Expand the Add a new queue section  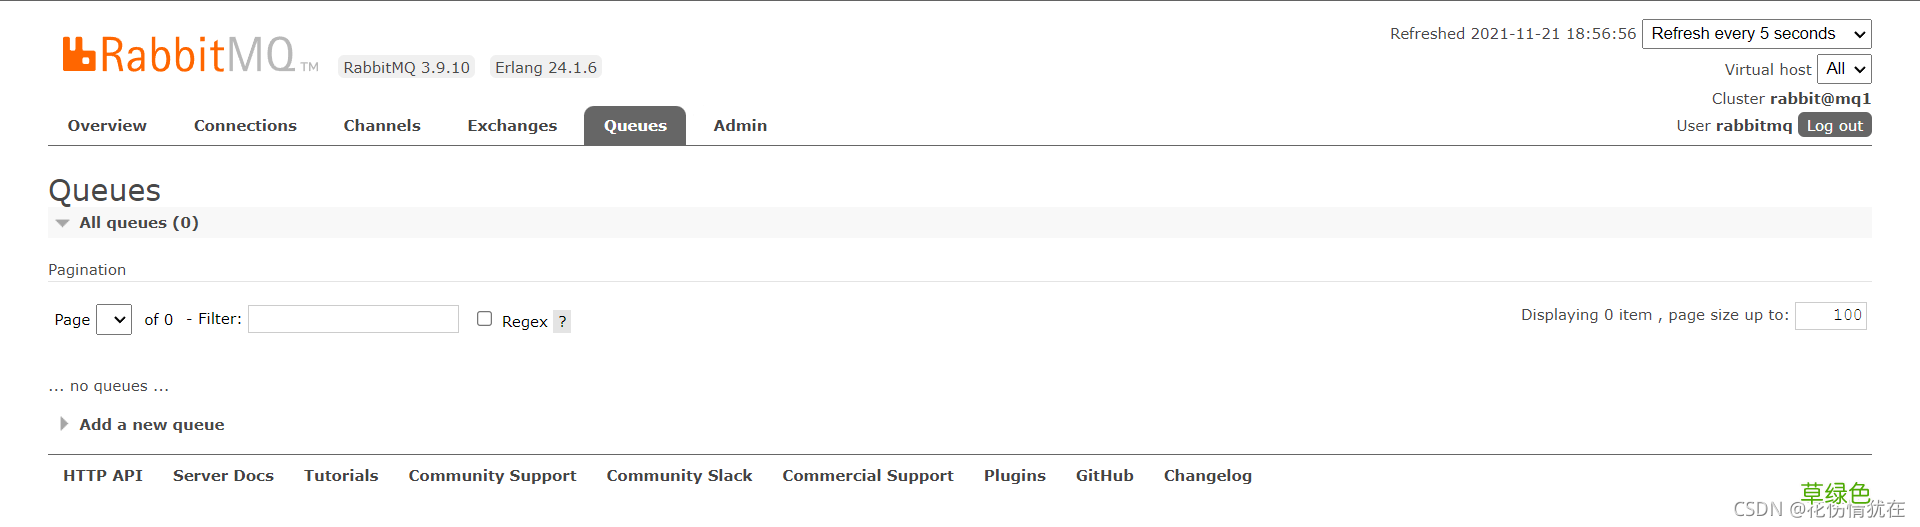pyautogui.click(x=151, y=425)
